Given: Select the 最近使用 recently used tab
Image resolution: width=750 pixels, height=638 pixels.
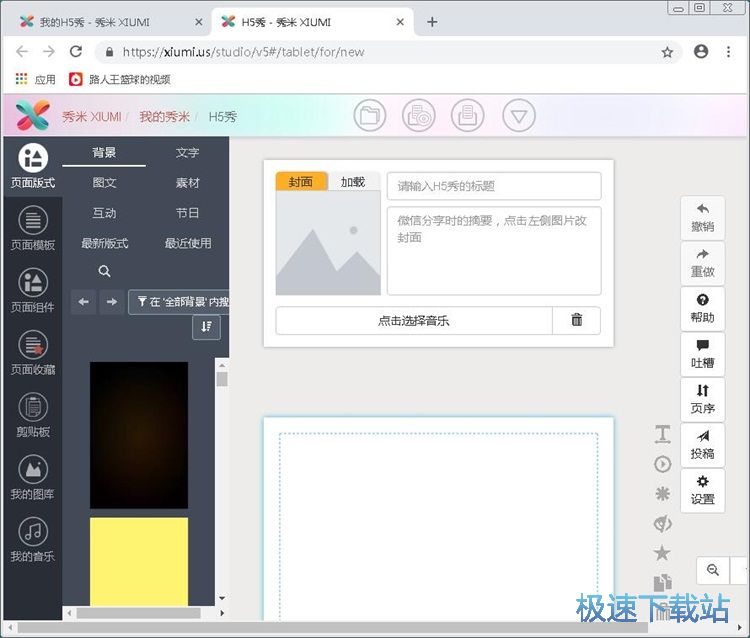Looking at the screenshot, I should pos(188,243).
